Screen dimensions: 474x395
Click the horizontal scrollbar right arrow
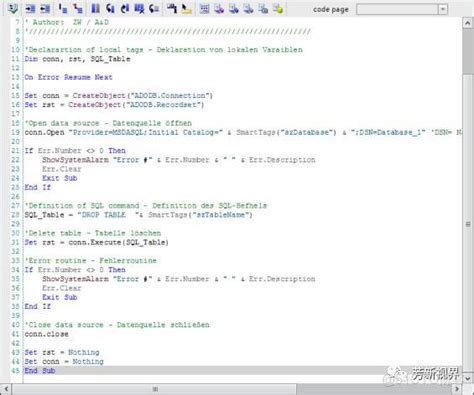(x=457, y=389)
